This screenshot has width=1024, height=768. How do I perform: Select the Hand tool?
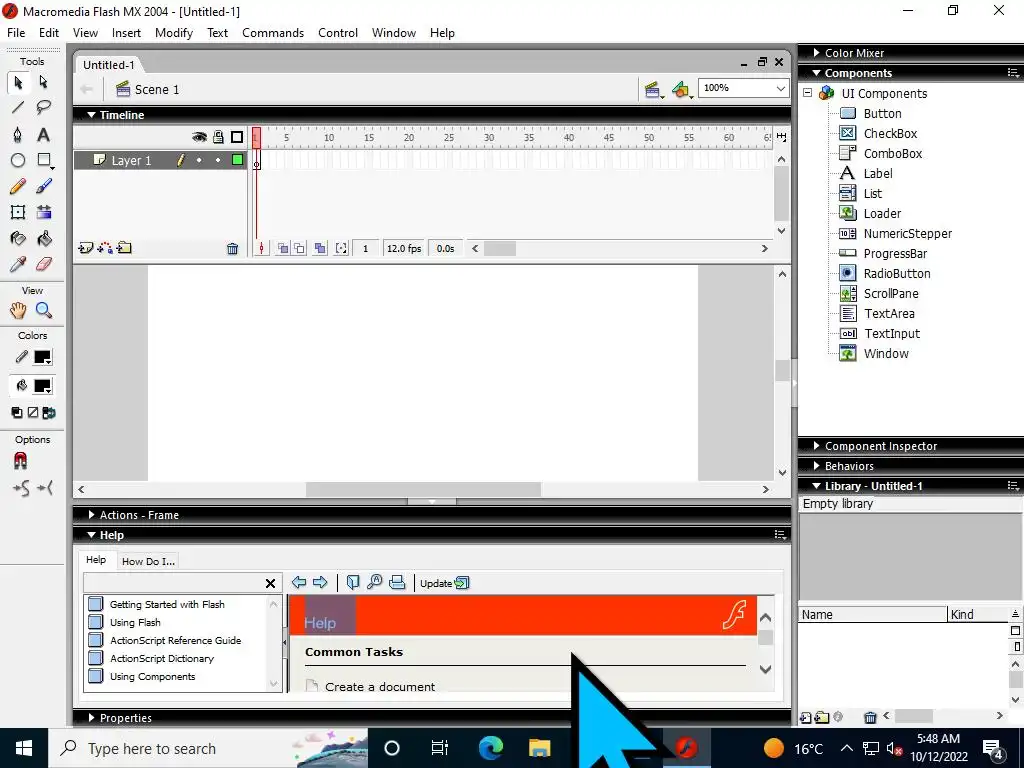click(x=18, y=310)
